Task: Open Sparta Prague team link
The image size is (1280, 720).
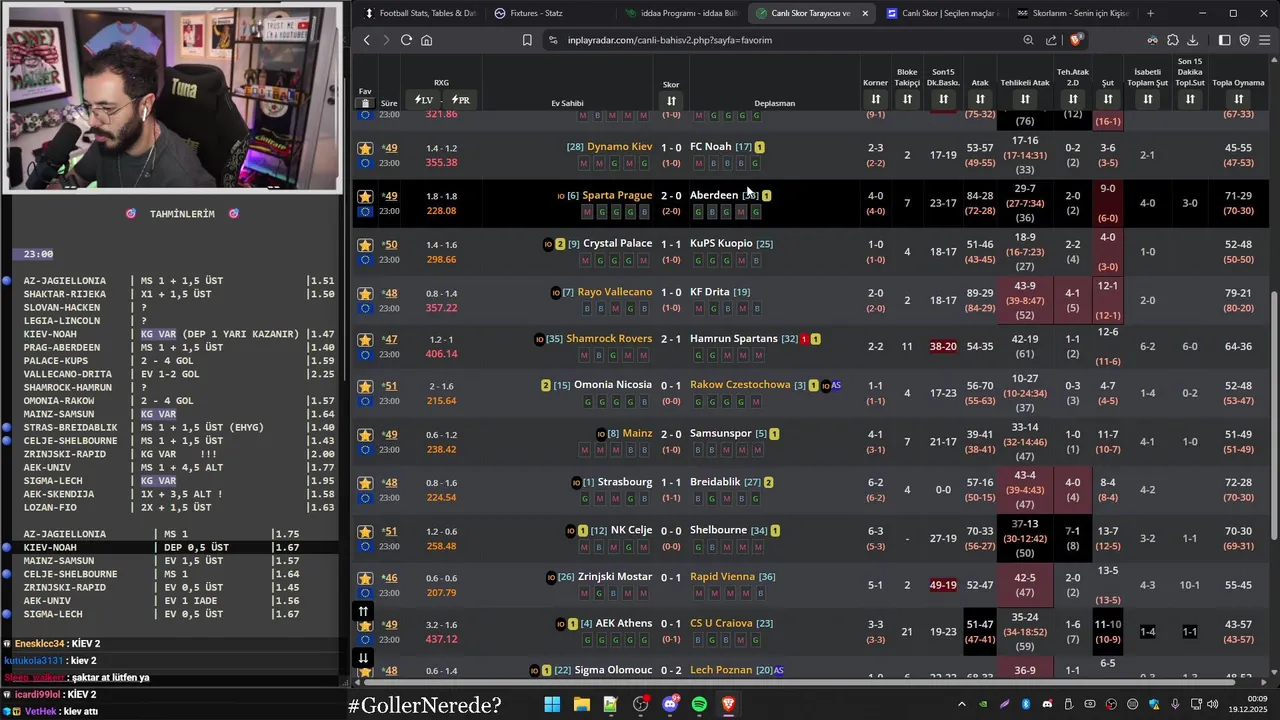Action: (x=617, y=195)
